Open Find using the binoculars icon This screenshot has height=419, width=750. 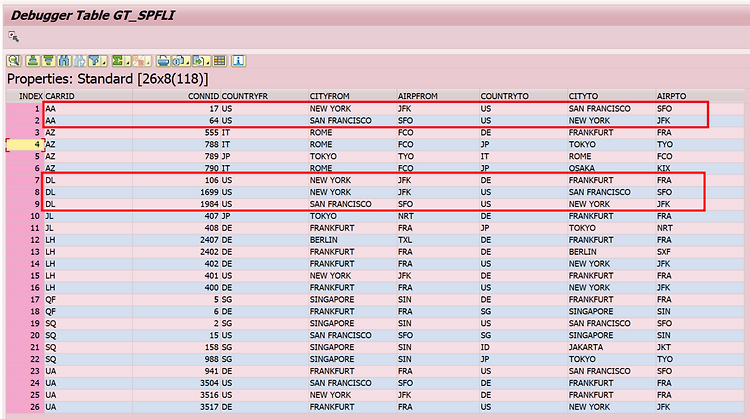coord(64,61)
